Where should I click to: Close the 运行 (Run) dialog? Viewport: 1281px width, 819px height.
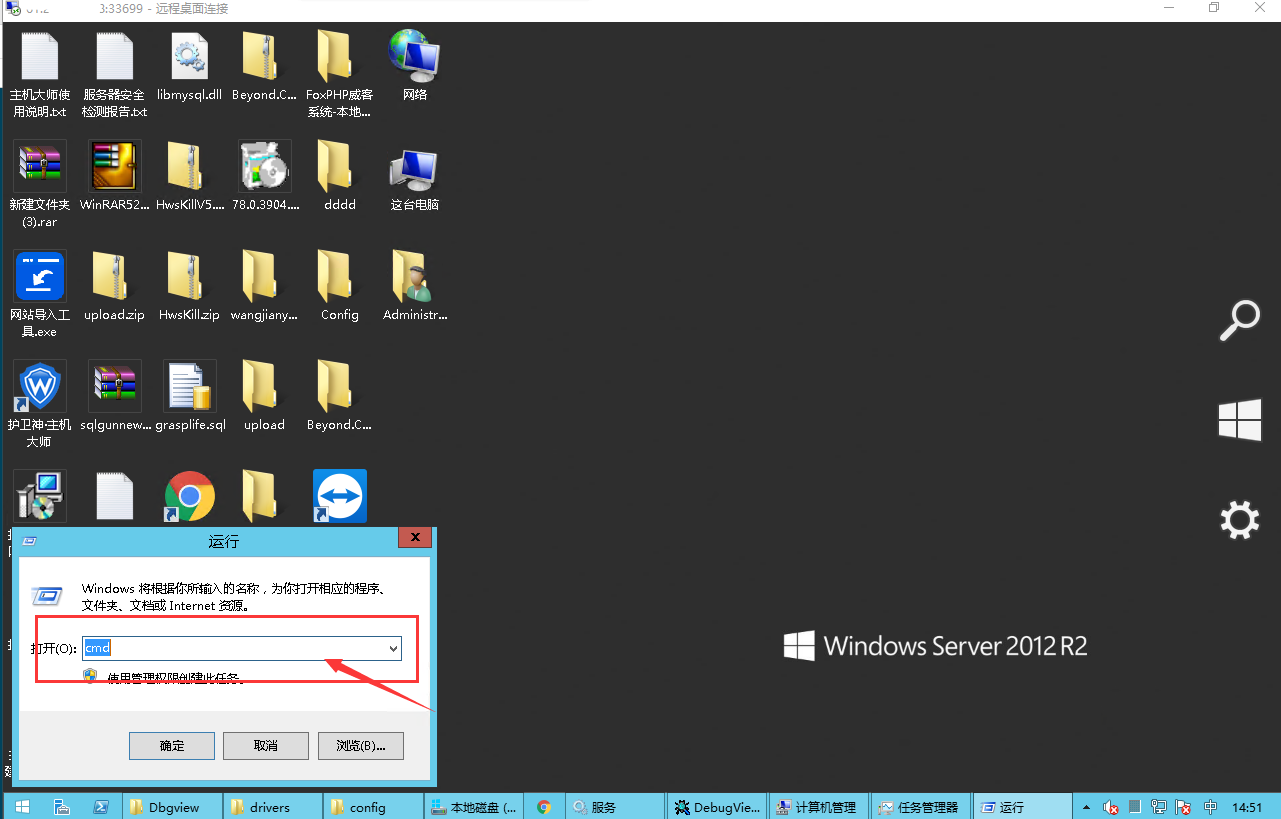click(414, 539)
